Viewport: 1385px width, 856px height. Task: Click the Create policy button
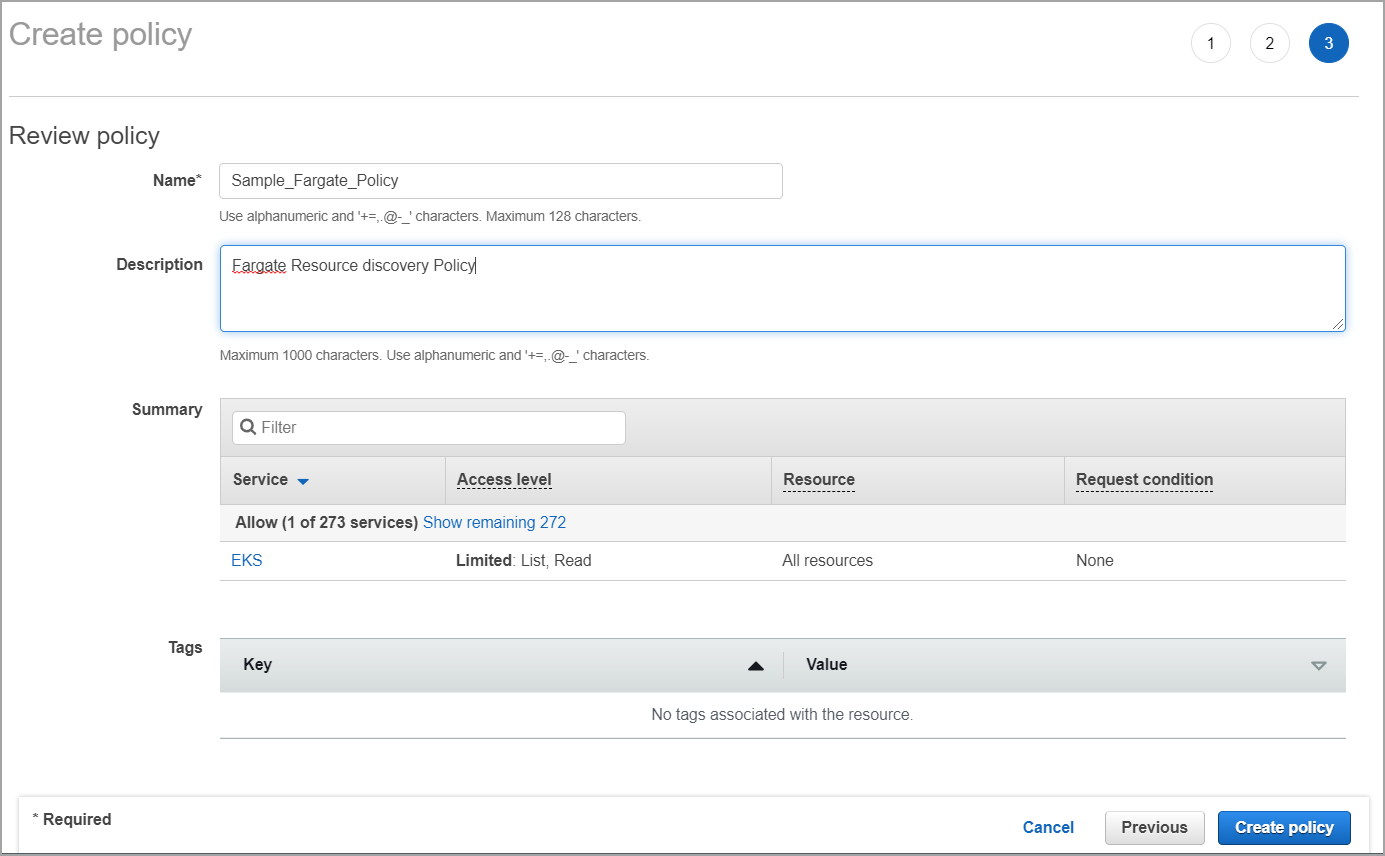point(1283,827)
